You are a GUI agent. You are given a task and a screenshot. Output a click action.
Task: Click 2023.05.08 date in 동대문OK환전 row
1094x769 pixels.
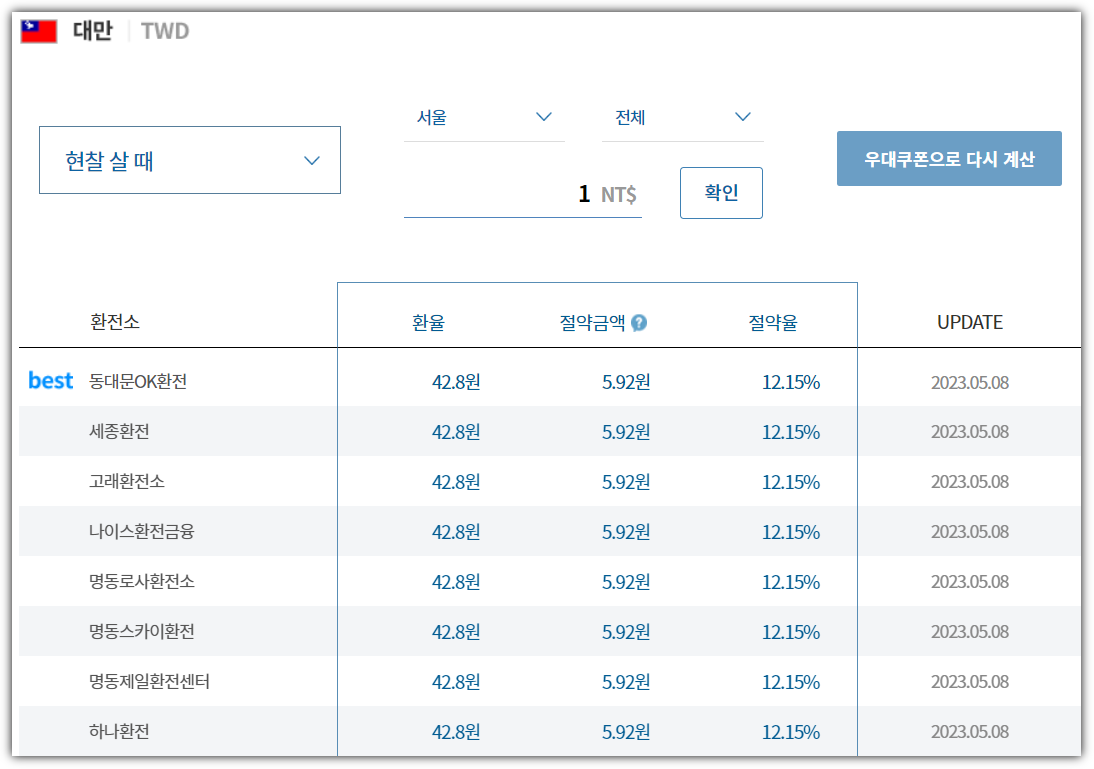[x=970, y=382]
